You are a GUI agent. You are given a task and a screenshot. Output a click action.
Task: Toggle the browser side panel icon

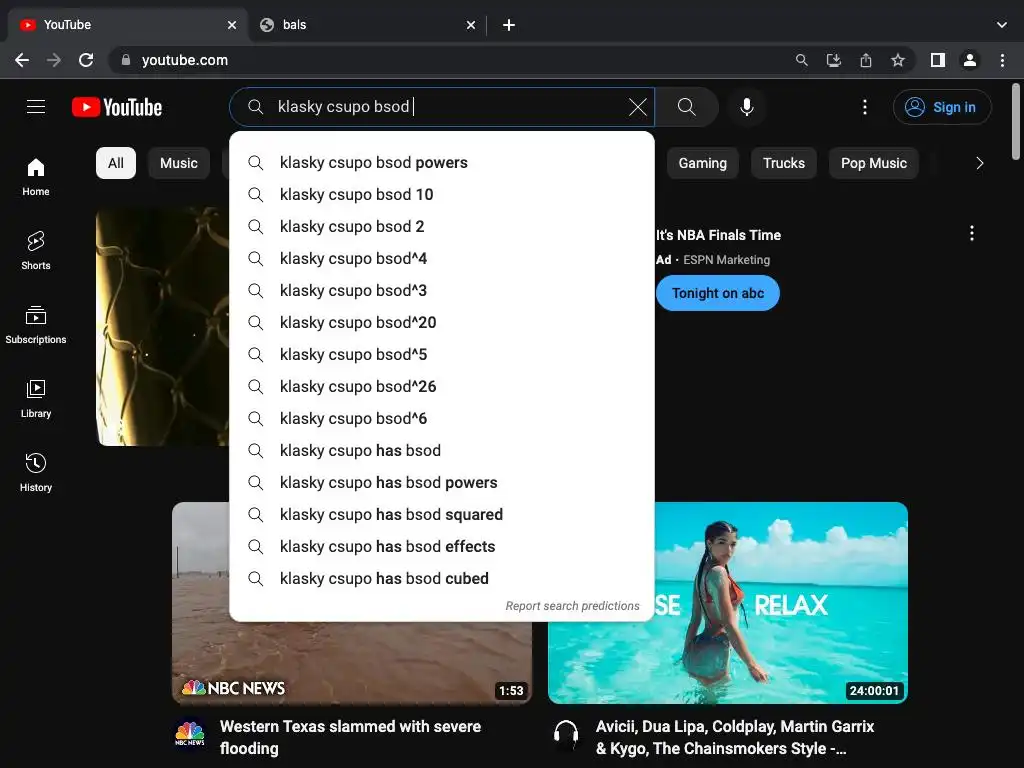(938, 60)
